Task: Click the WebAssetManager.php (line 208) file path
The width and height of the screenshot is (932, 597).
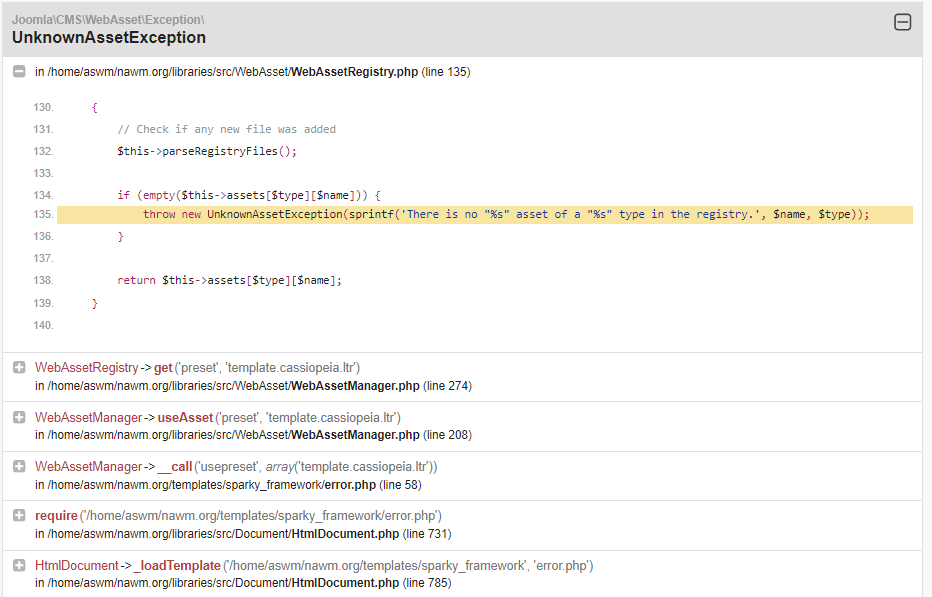Action: click(x=253, y=435)
